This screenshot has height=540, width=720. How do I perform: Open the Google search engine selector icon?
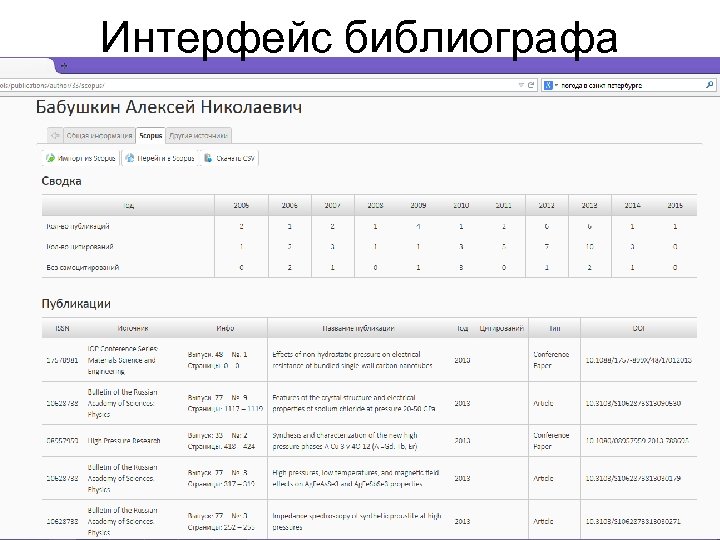[548, 85]
